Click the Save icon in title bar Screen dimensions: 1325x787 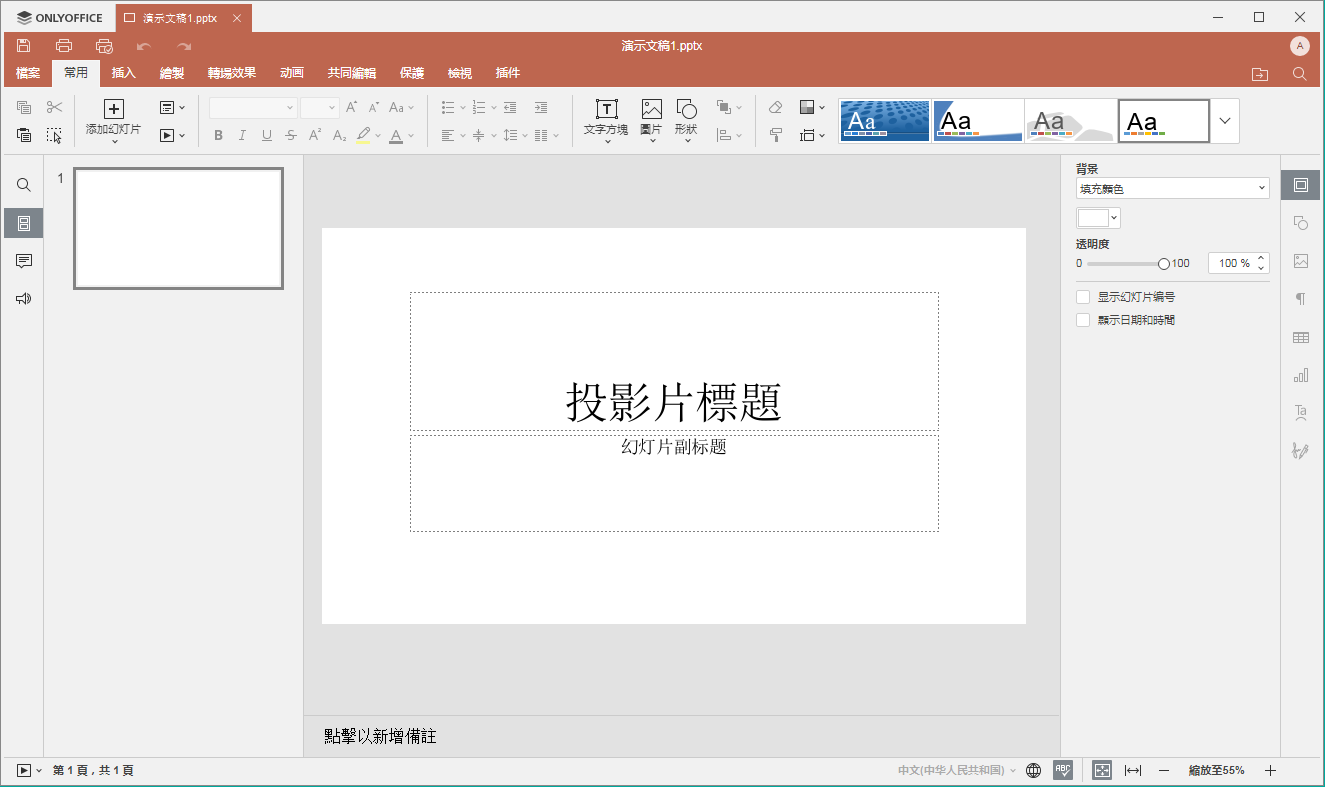point(24,46)
